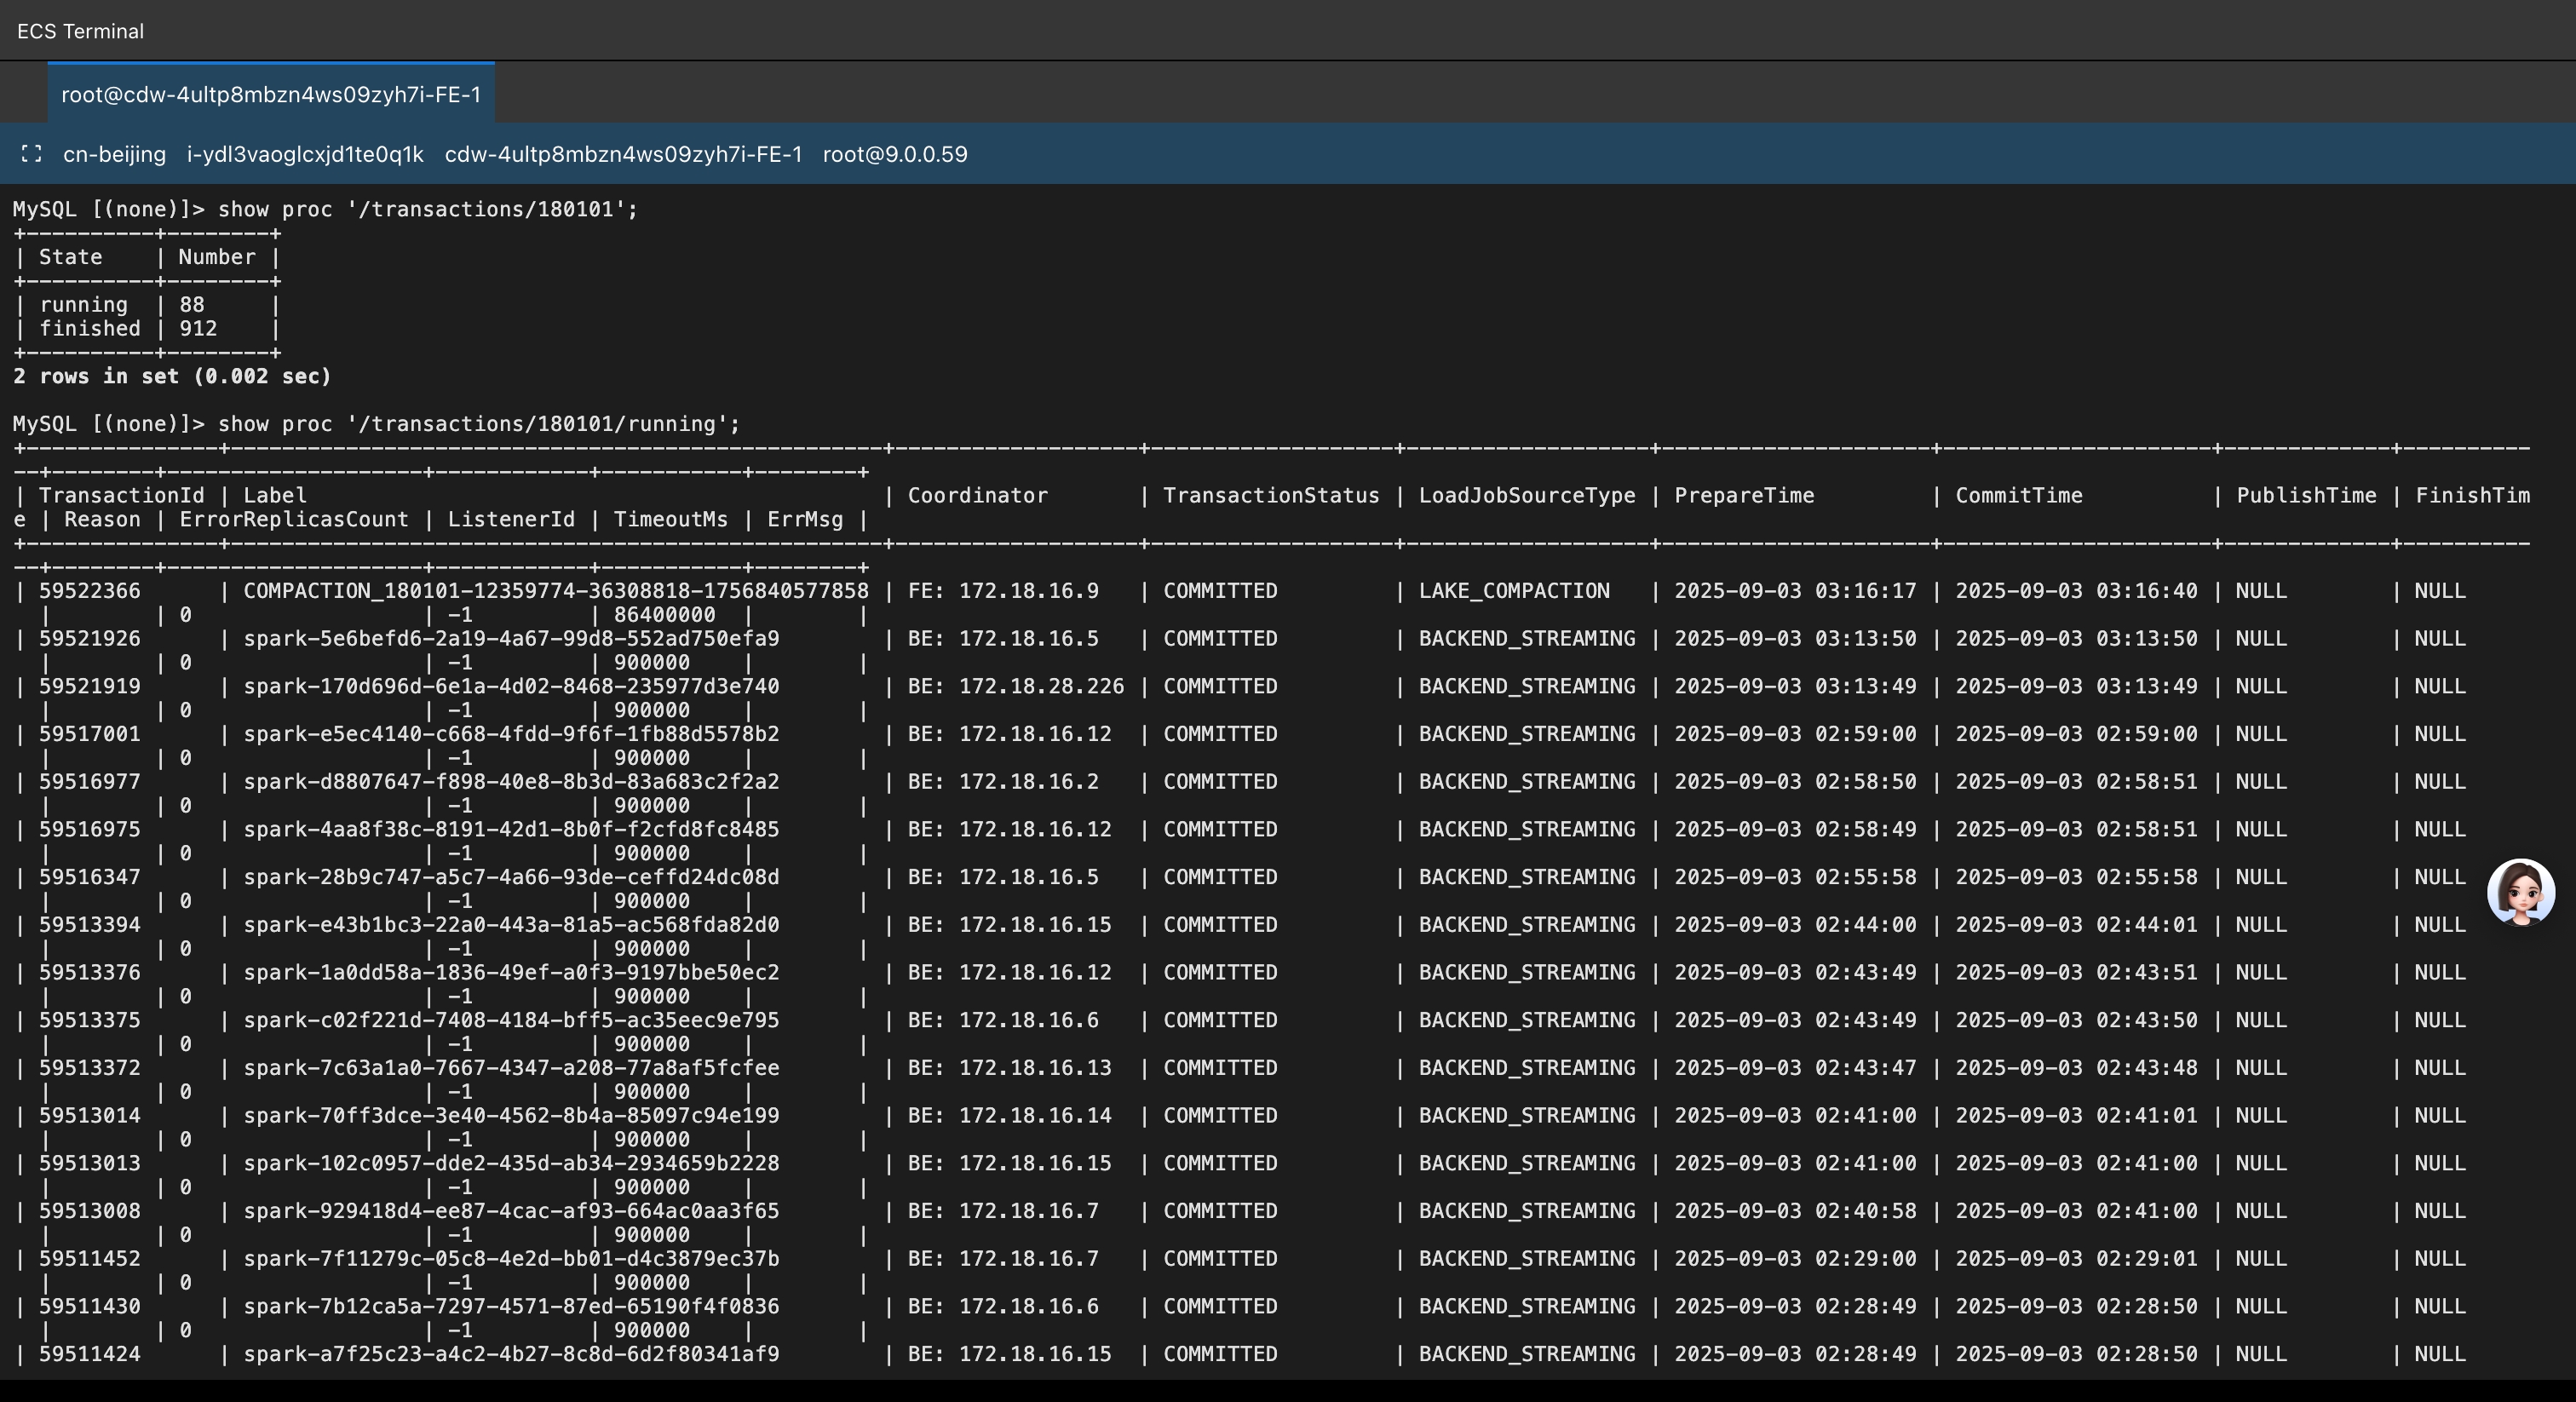
Task: Click the cn-beijing region label
Action: [114, 154]
